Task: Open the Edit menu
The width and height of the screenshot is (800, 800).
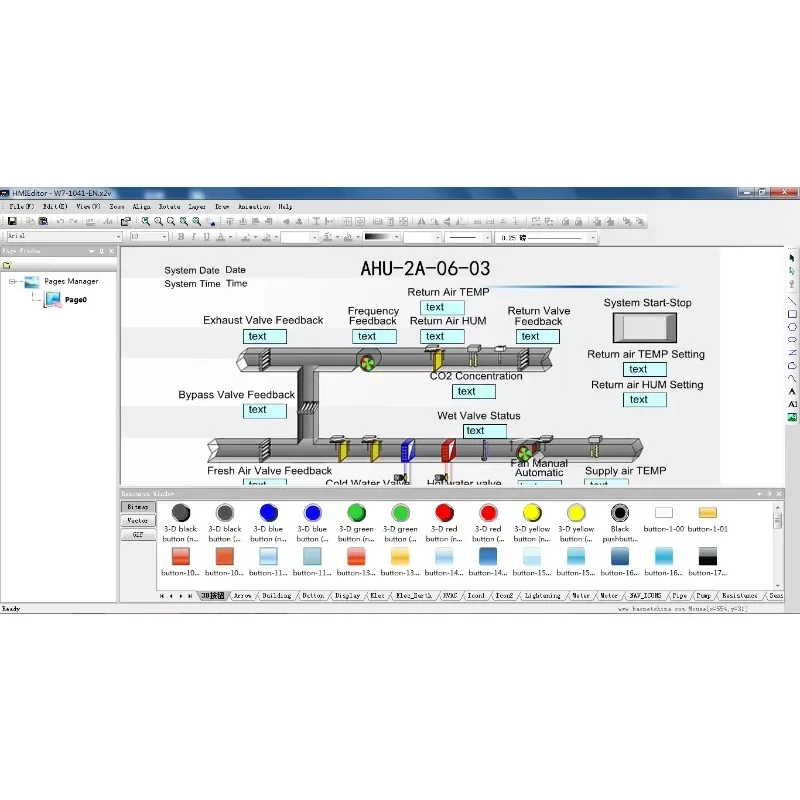Action: (55, 207)
